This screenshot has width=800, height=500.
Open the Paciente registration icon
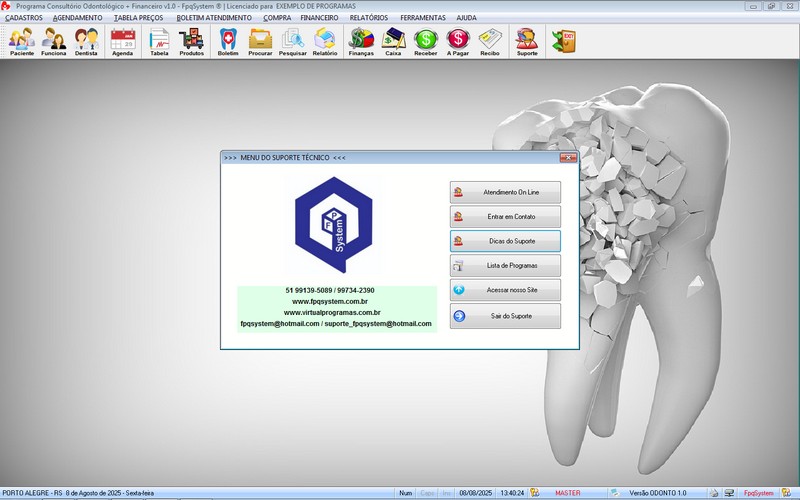pyautogui.click(x=22, y=41)
